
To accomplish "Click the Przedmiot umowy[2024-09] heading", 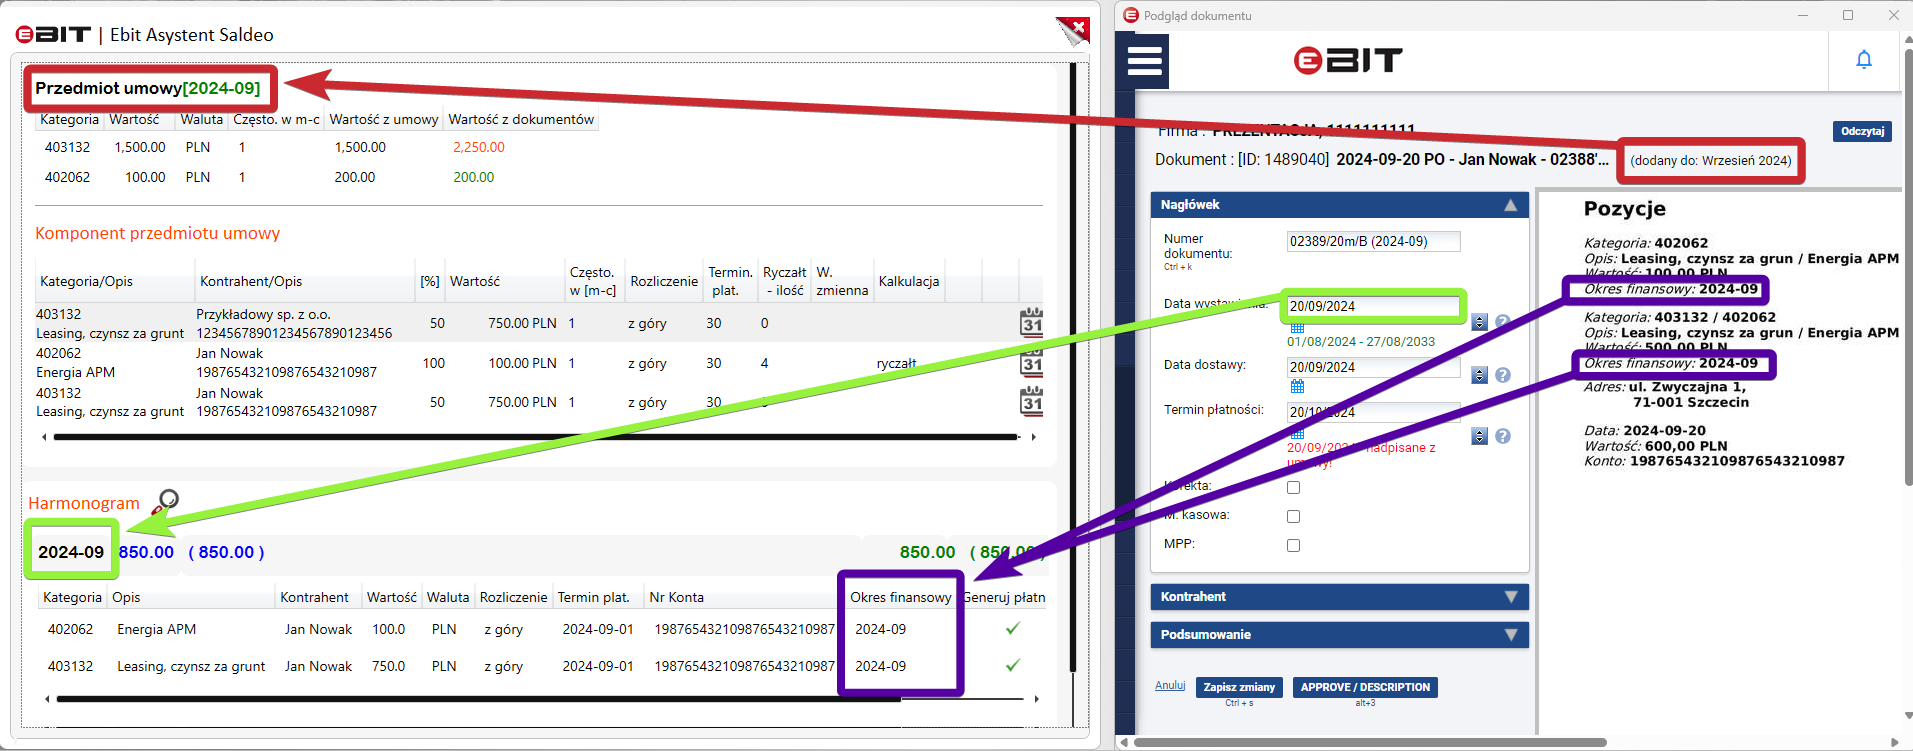I will pos(147,88).
